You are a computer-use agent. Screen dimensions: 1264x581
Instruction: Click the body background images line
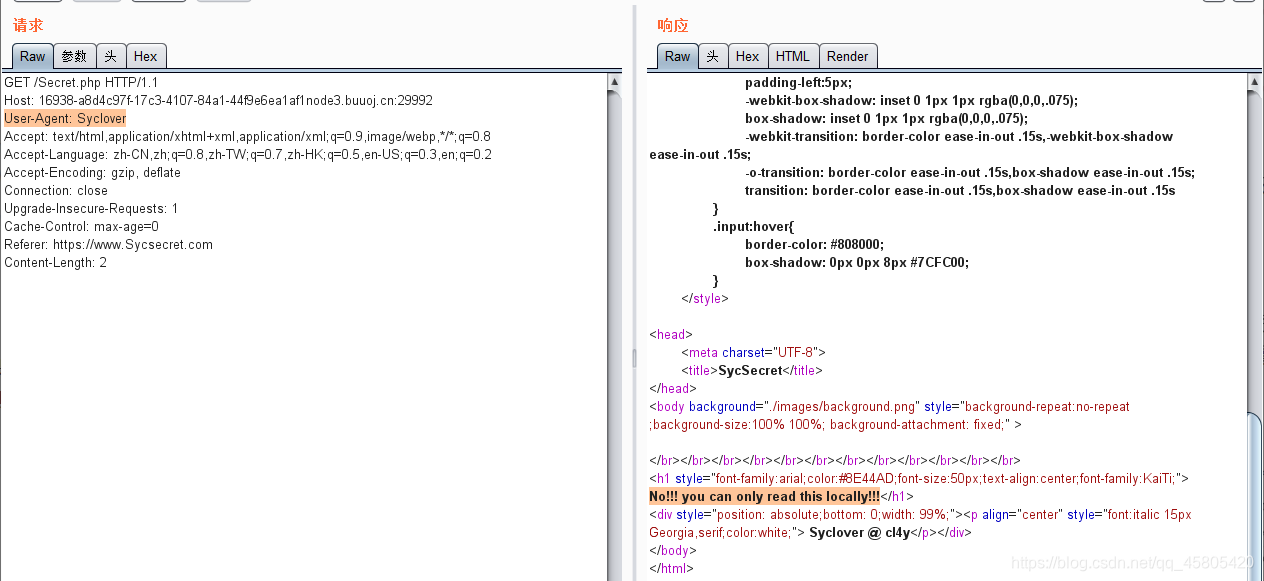(889, 415)
